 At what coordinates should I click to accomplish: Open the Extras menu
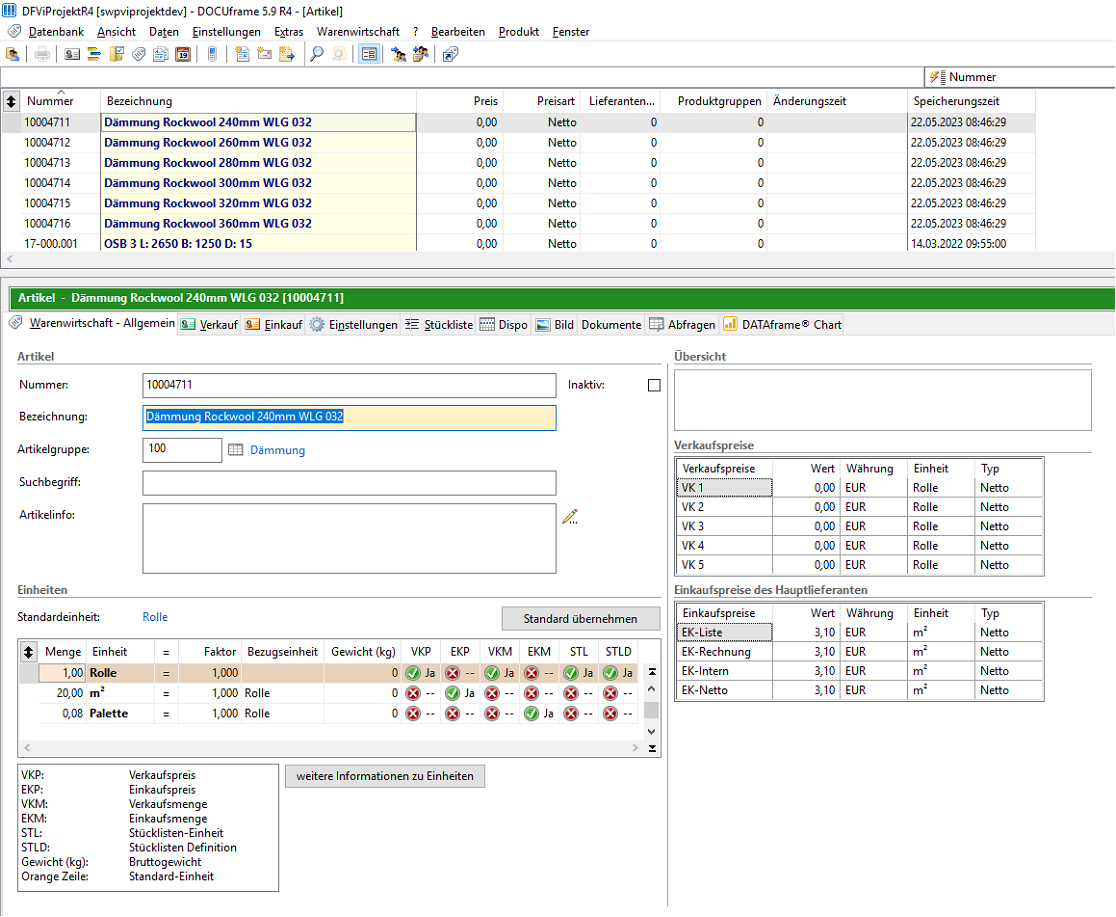tap(288, 32)
